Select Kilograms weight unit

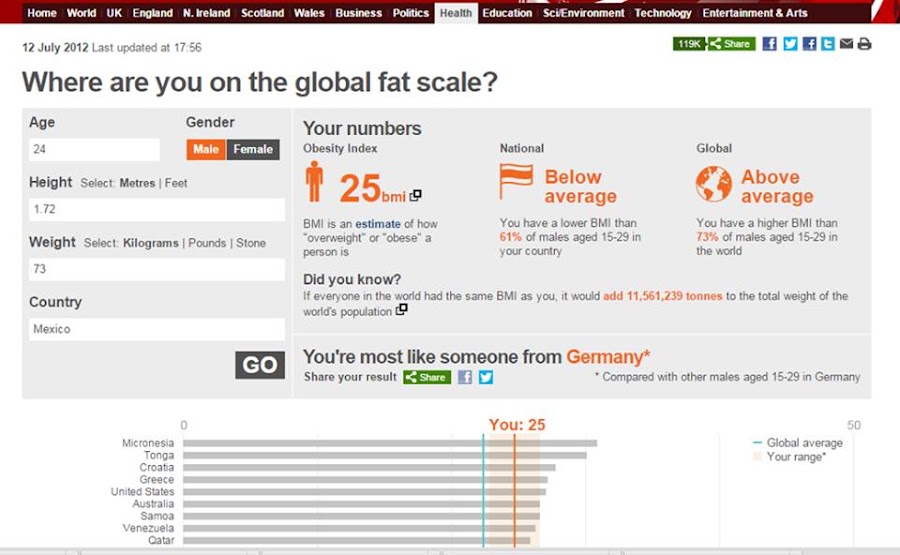coord(150,243)
